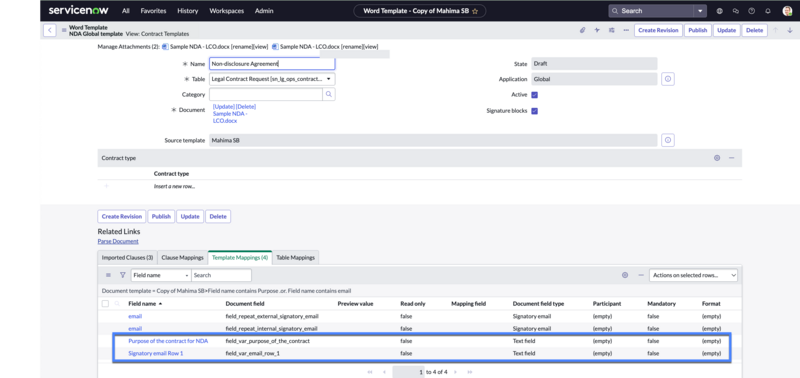Open Actions on selected rows dropdown

[693, 275]
